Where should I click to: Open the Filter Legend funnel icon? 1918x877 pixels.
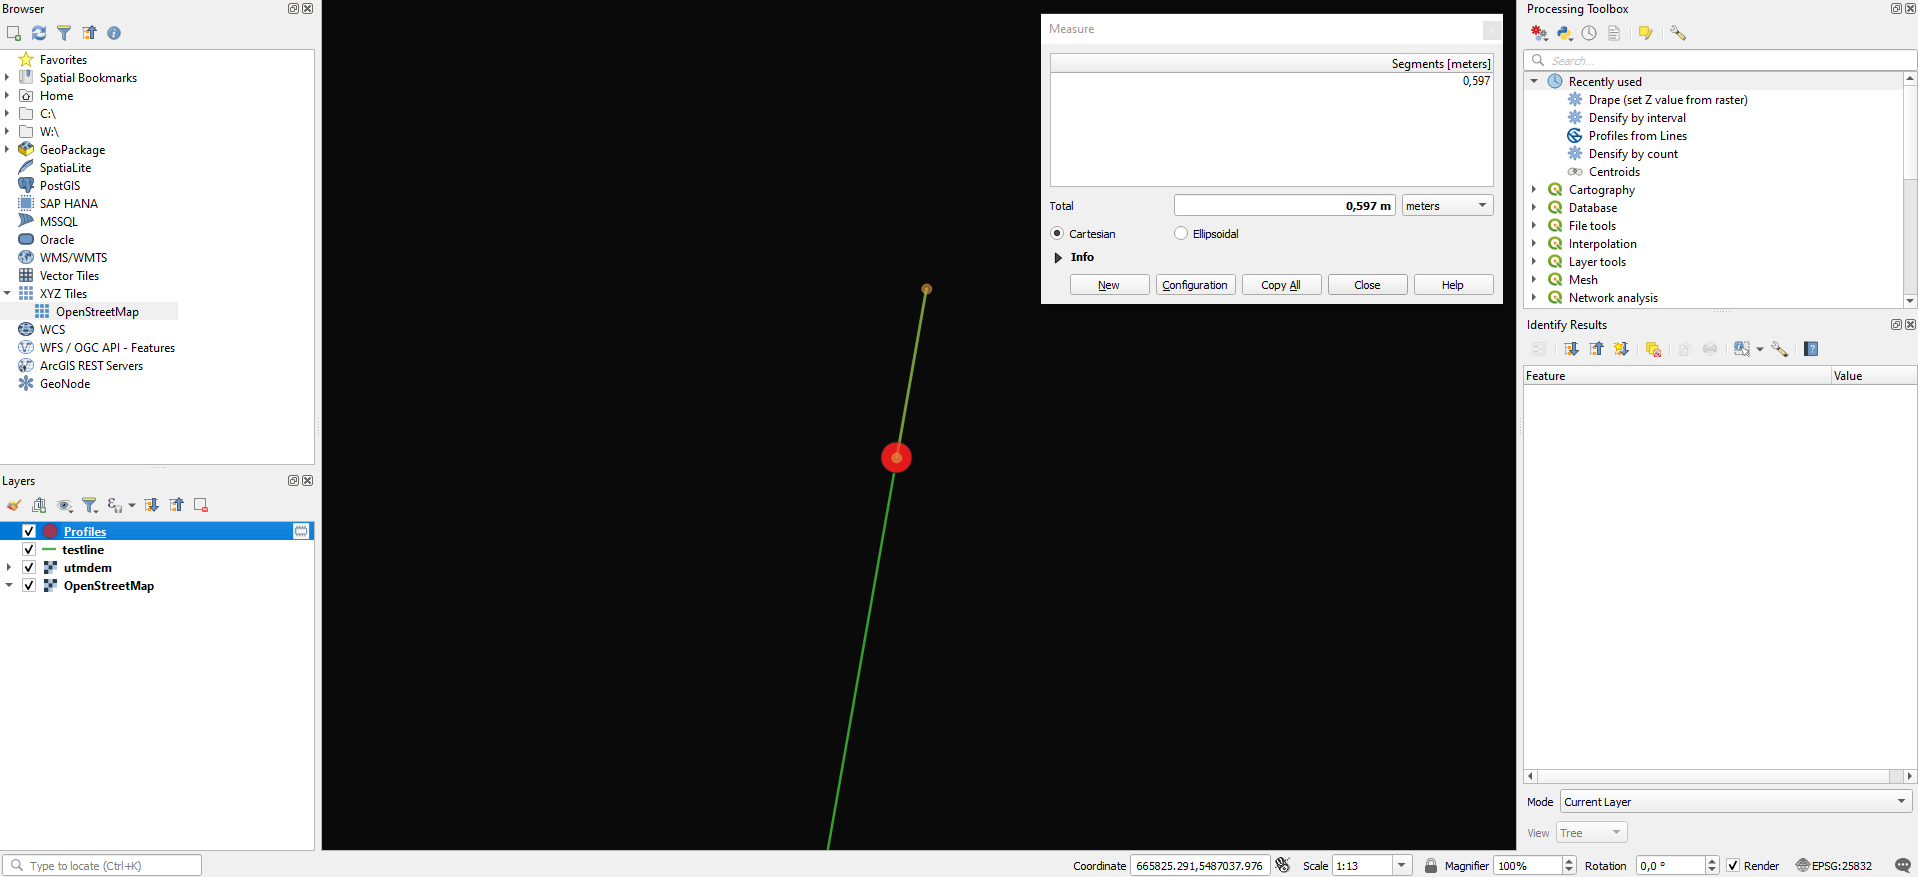[x=90, y=505]
